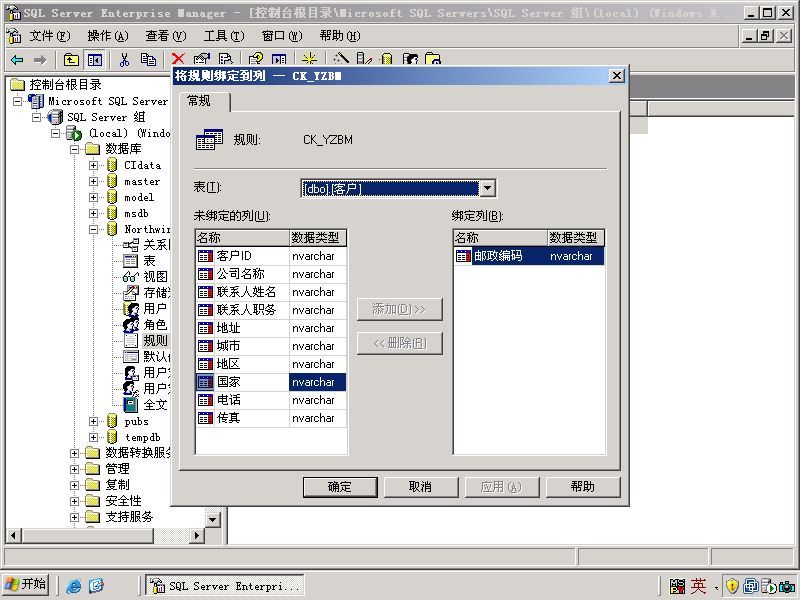Image resolution: width=800 pixels, height=600 pixels.
Task: Expand the model database node
Action: click(x=93, y=197)
